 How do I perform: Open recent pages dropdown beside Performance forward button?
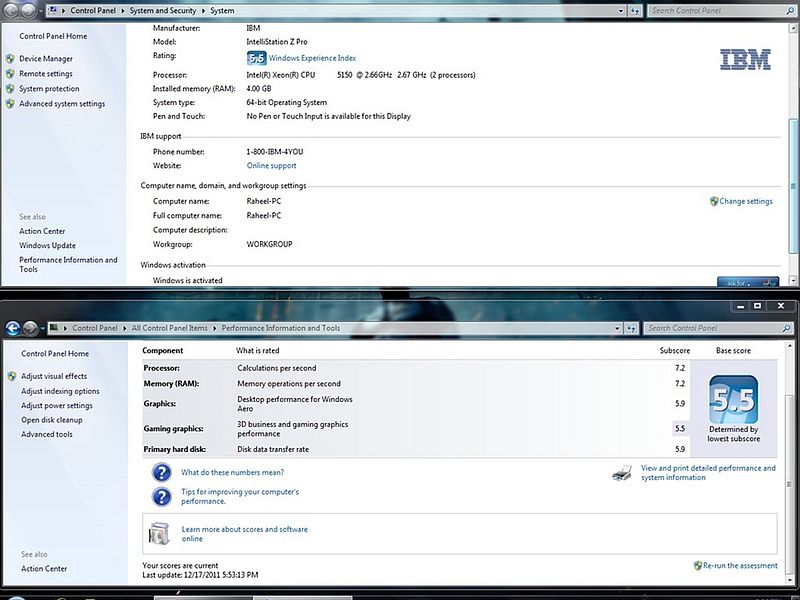(42, 328)
